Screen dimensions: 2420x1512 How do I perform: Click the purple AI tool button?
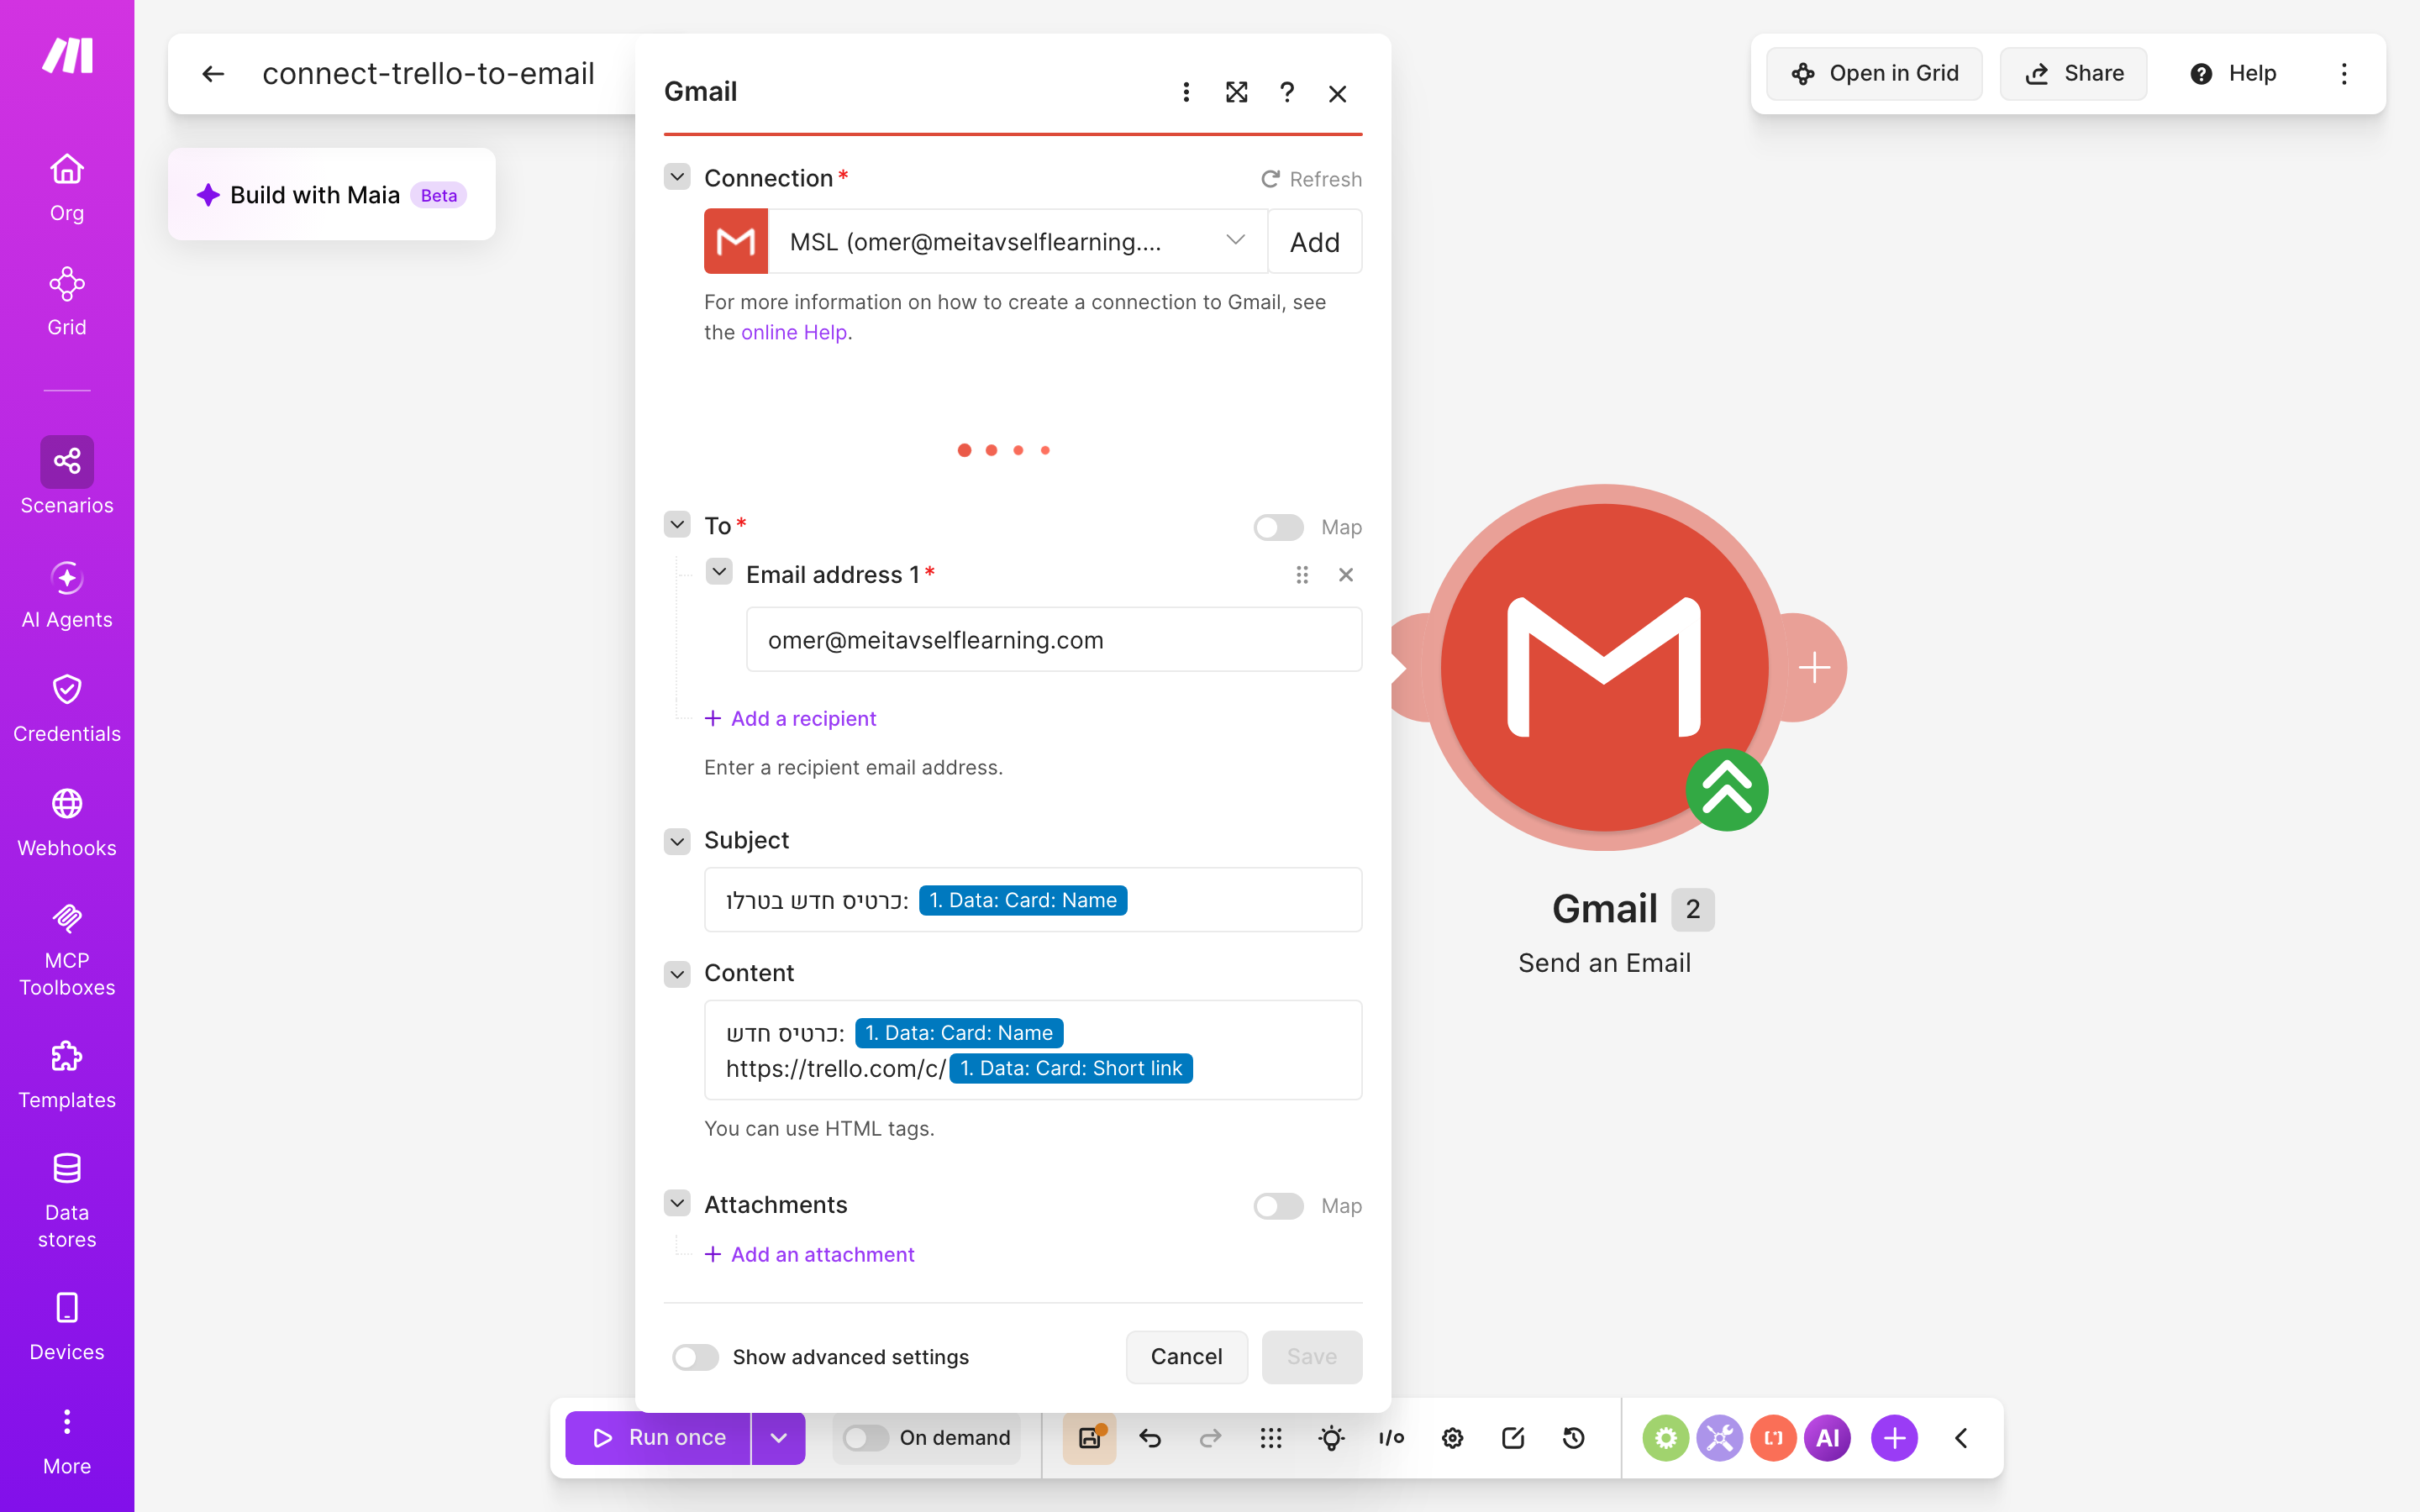pyautogui.click(x=1827, y=1438)
